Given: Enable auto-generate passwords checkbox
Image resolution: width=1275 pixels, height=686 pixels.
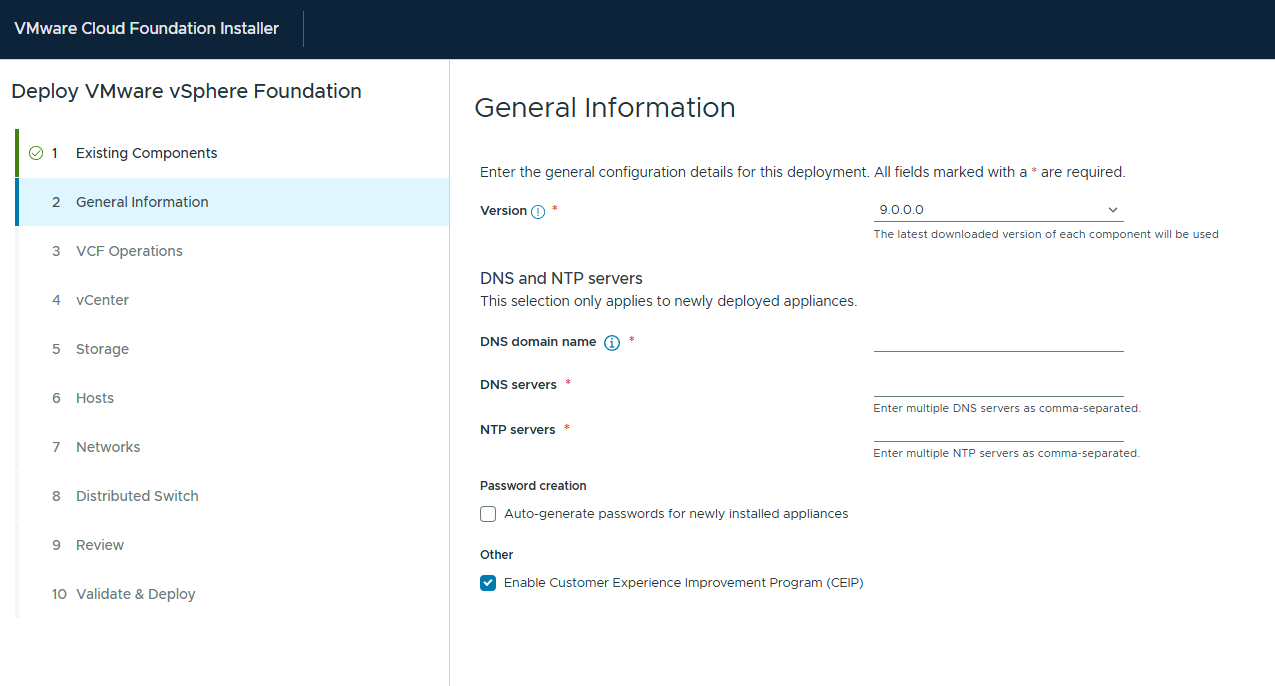Looking at the screenshot, I should coord(488,514).
